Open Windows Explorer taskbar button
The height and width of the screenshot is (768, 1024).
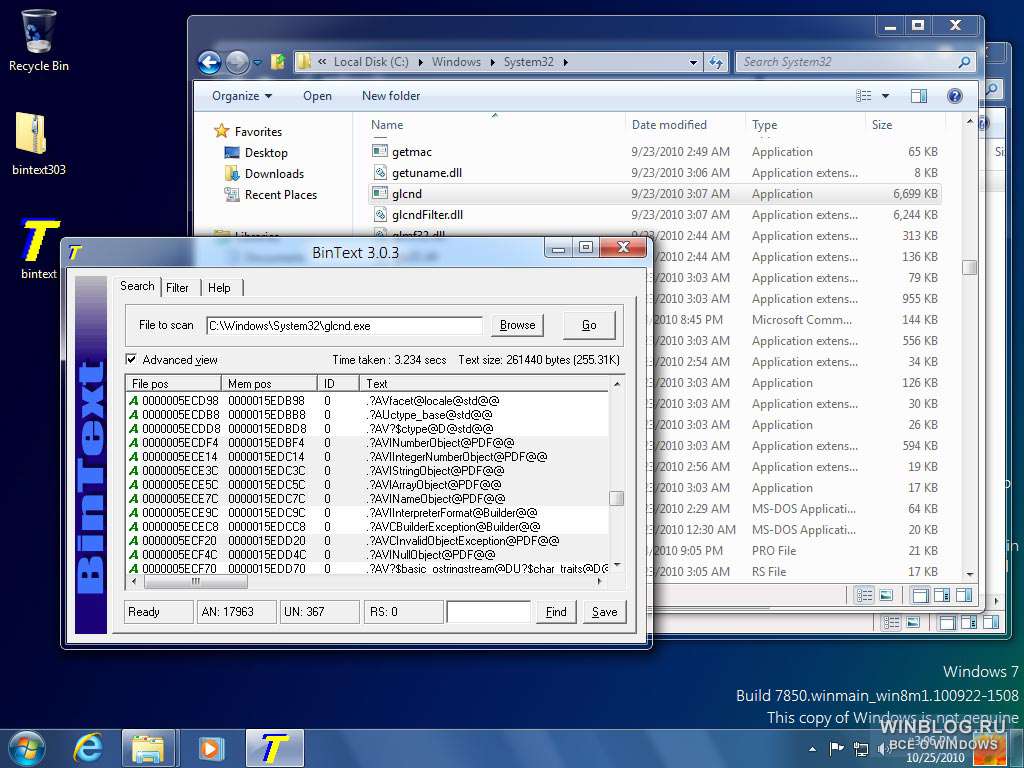148,749
